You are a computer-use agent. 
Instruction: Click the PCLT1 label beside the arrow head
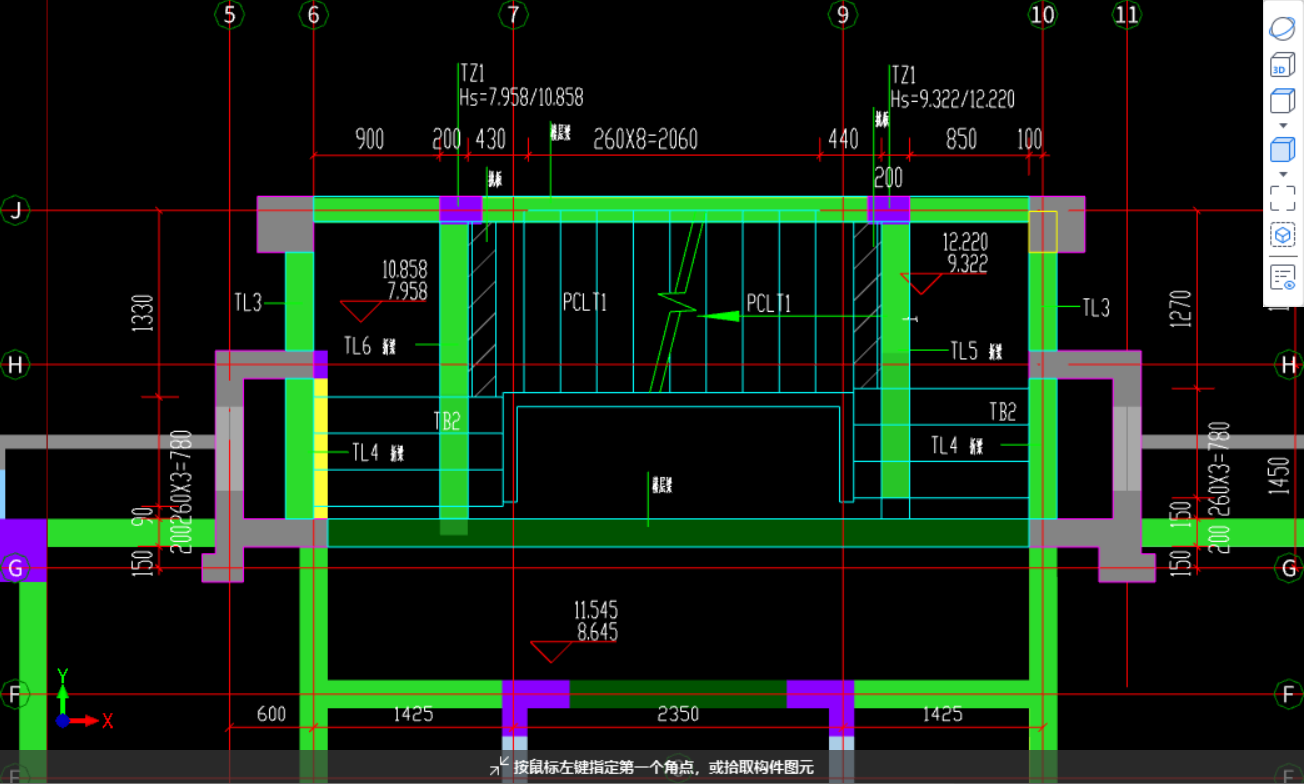pos(769,303)
